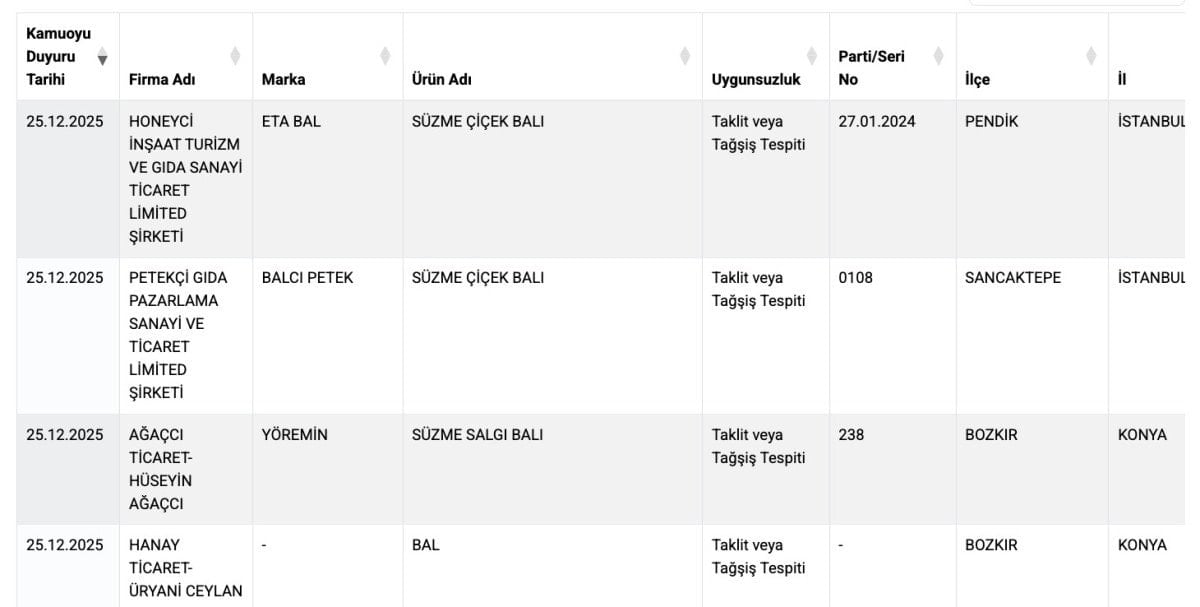
Task: Sort by Ürün Adı using arrow icon
Action: (x=685, y=57)
